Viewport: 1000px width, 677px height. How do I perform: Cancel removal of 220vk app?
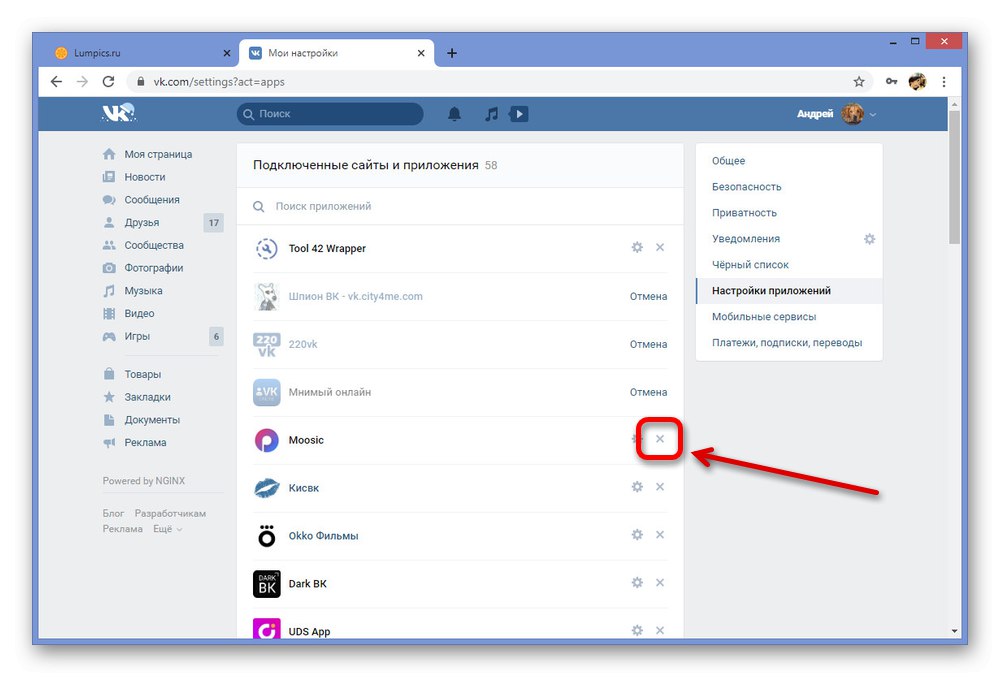point(649,344)
